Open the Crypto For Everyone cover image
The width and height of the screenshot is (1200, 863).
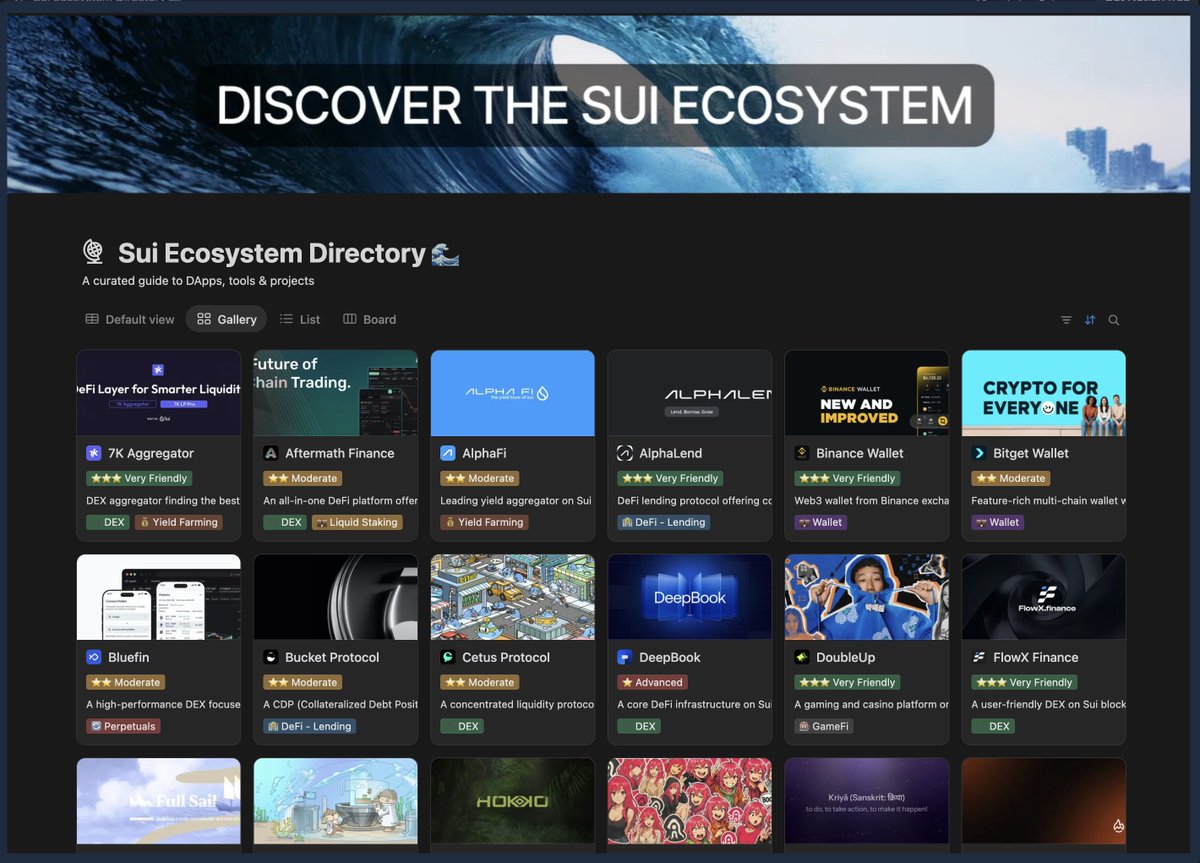coord(1044,393)
